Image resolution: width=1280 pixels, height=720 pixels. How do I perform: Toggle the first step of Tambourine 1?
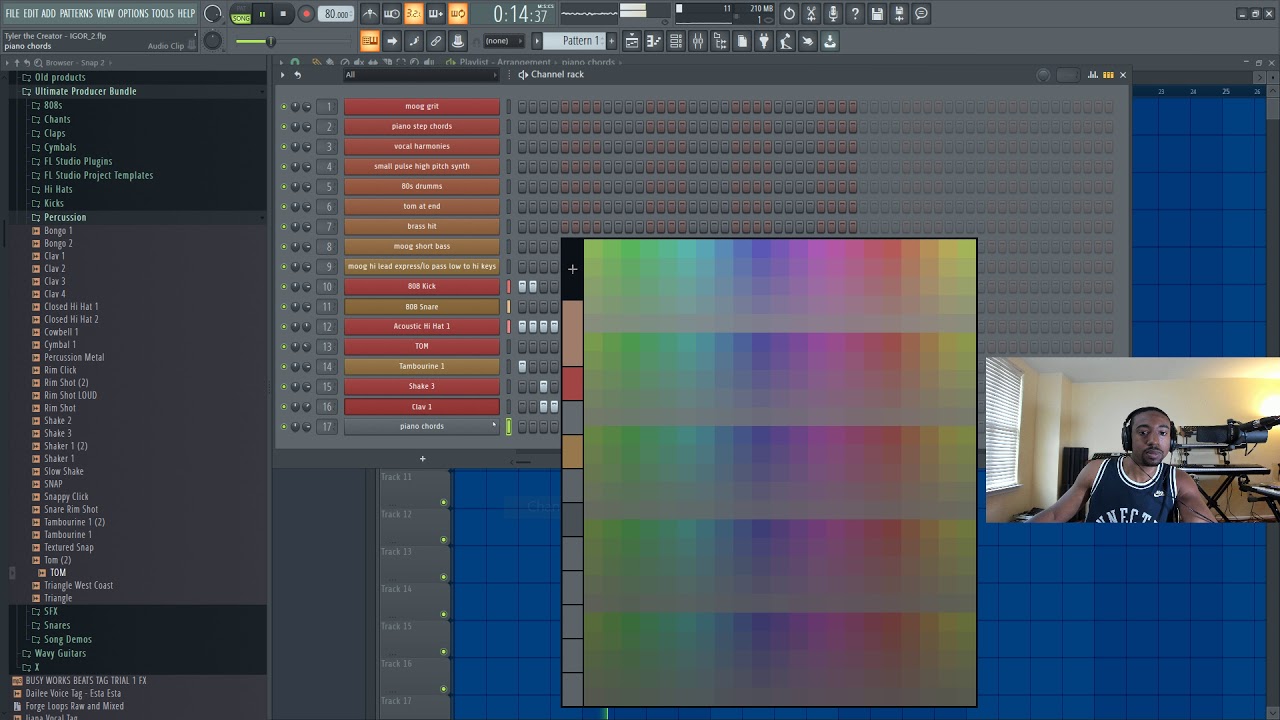522,366
